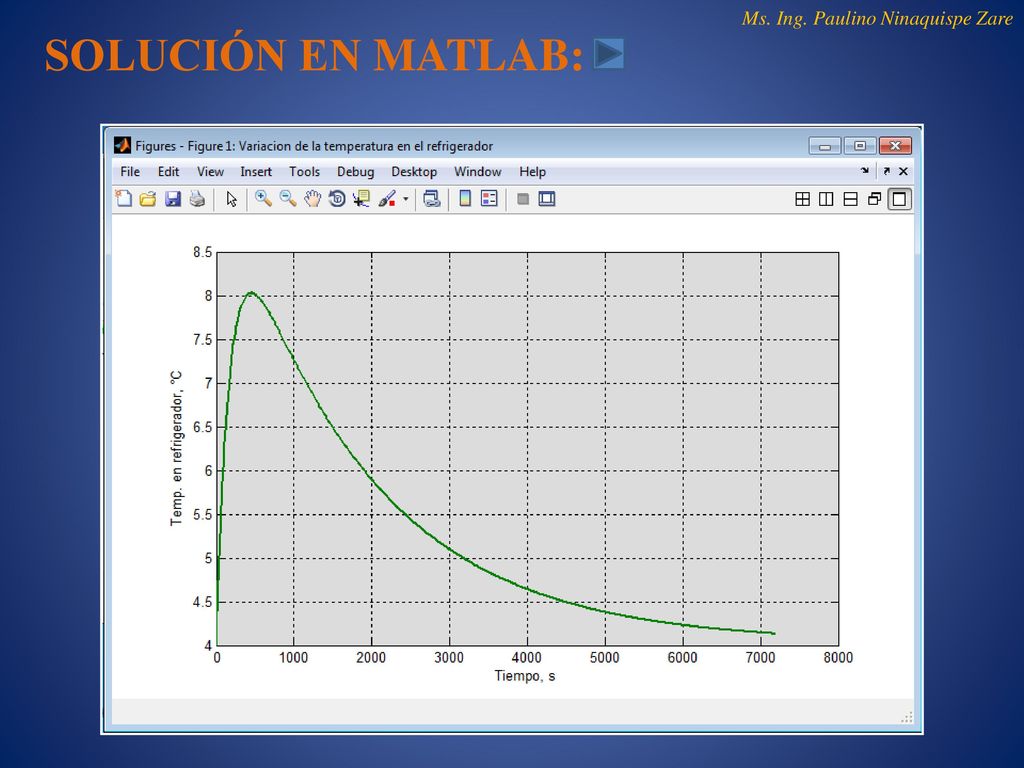Click the green temperature curve peak
The image size is (1024, 768).
point(251,293)
